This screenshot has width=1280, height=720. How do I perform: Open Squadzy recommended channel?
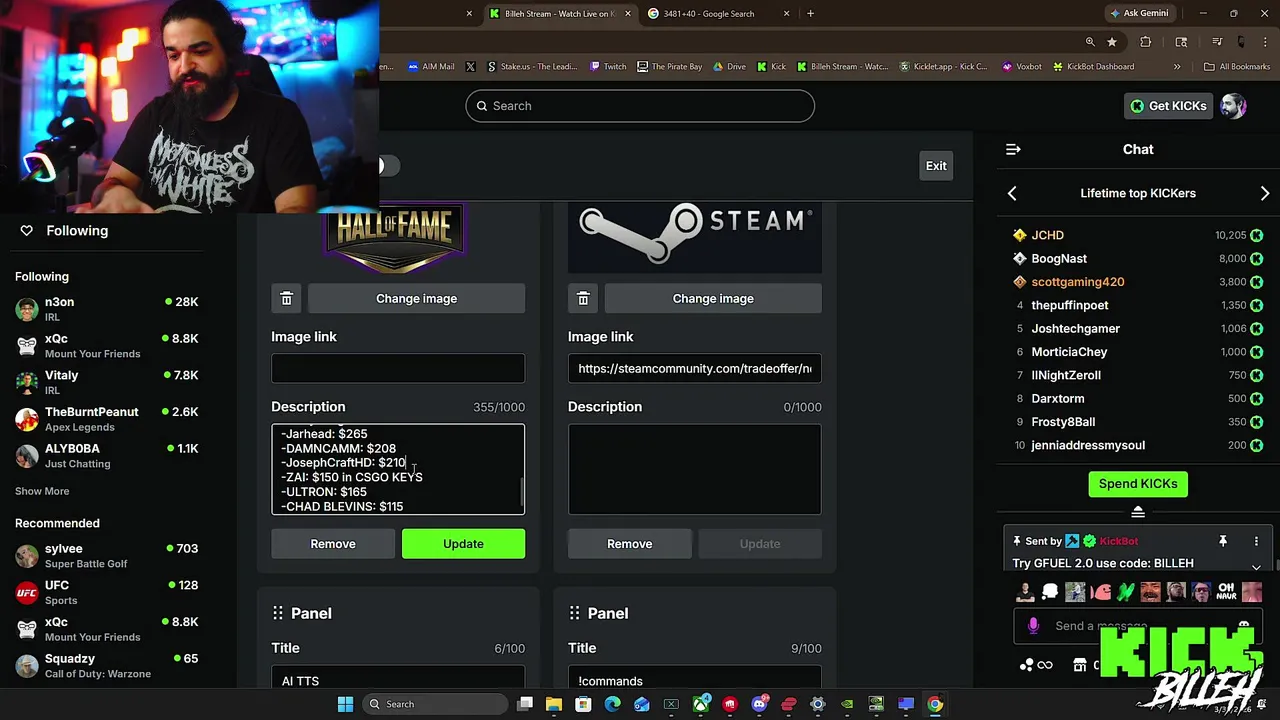click(106, 666)
